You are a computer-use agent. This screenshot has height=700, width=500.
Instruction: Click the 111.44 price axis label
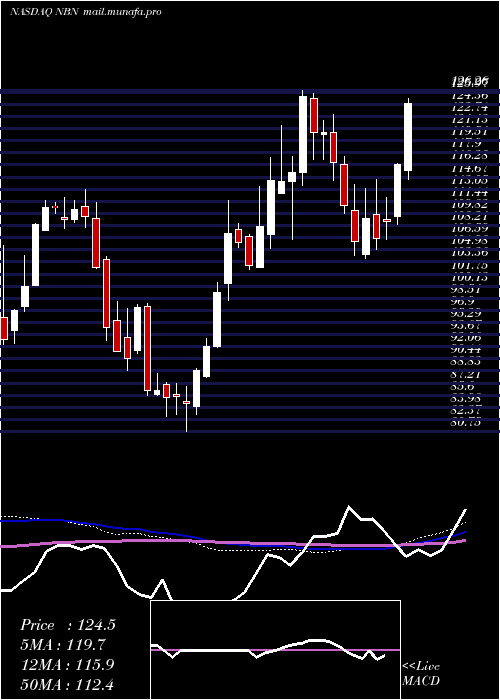click(470, 192)
